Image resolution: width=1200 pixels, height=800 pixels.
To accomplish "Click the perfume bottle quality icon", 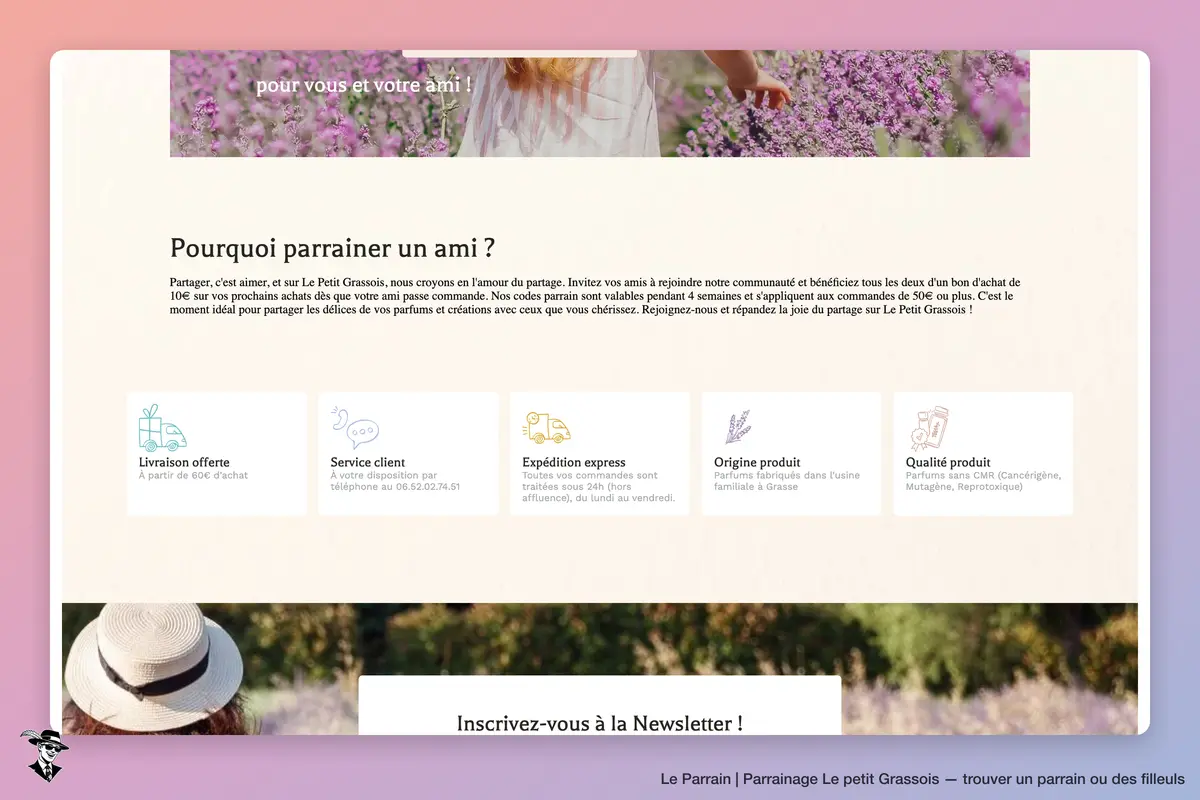I will [x=929, y=429].
